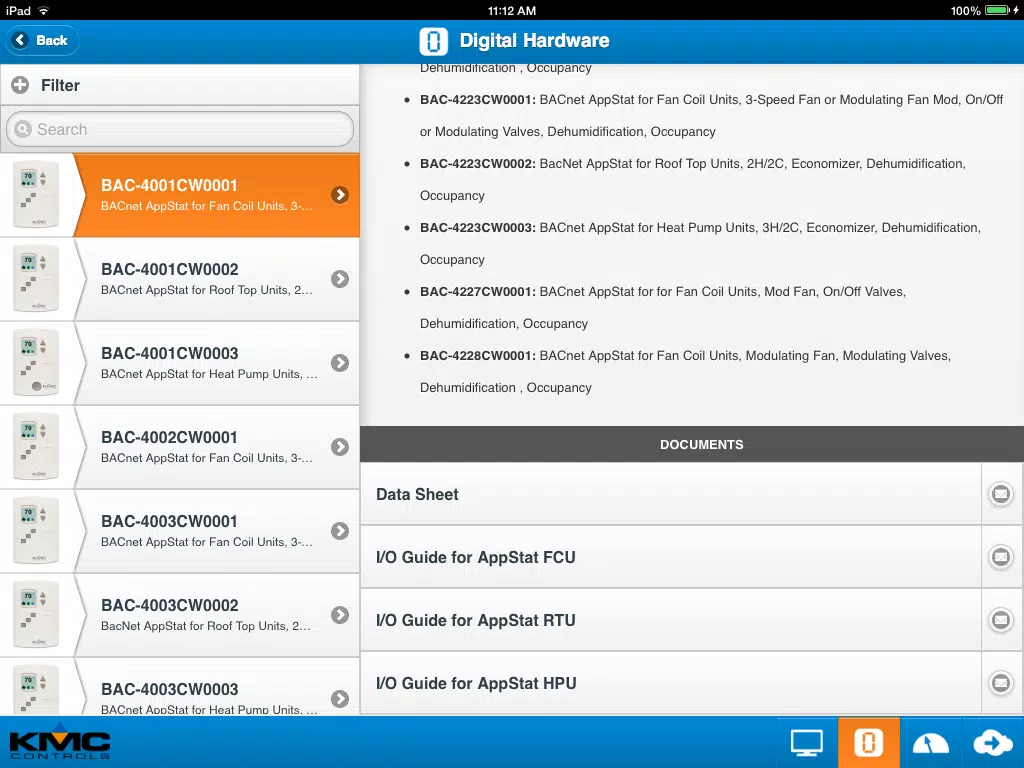Select the BAC-4003CW0001 thermostat thumbnail
Viewport: 1024px width, 768px height.
pyautogui.click(x=36, y=531)
